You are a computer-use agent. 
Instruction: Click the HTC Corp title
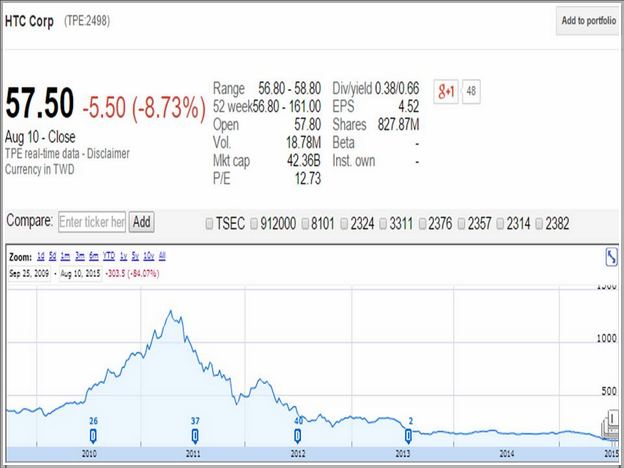tap(29, 21)
